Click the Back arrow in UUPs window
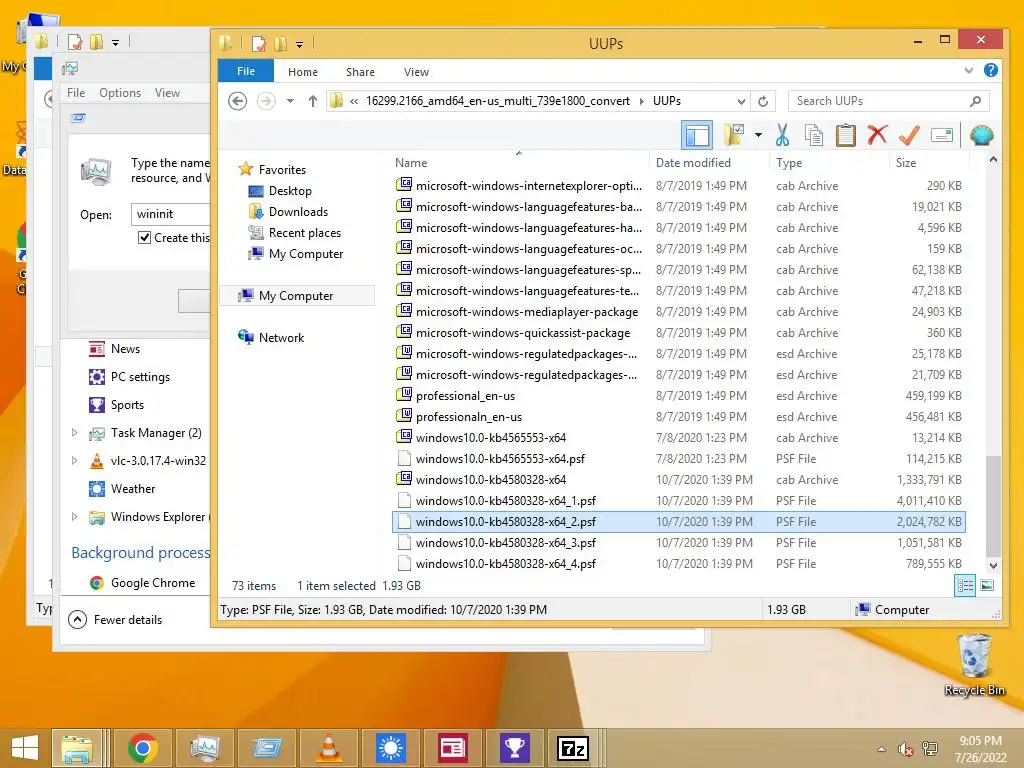The height and width of the screenshot is (768, 1024). (238, 101)
